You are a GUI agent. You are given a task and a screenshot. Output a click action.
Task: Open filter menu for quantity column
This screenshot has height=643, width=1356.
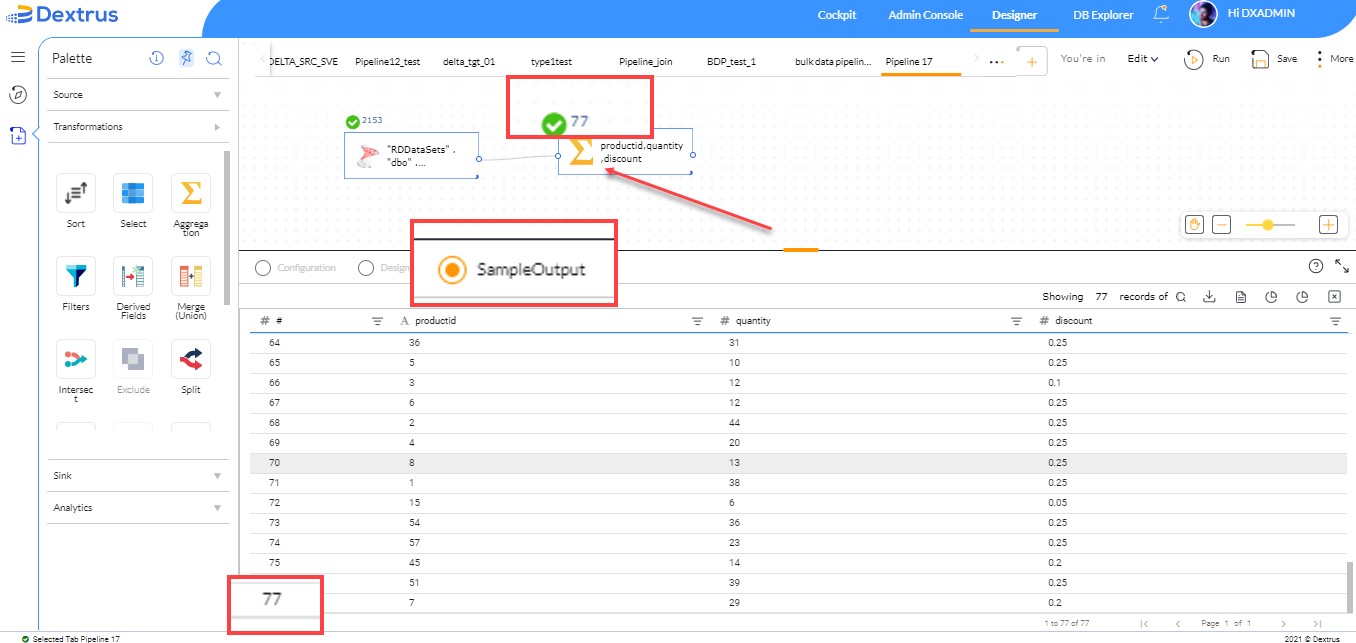[1016, 321]
